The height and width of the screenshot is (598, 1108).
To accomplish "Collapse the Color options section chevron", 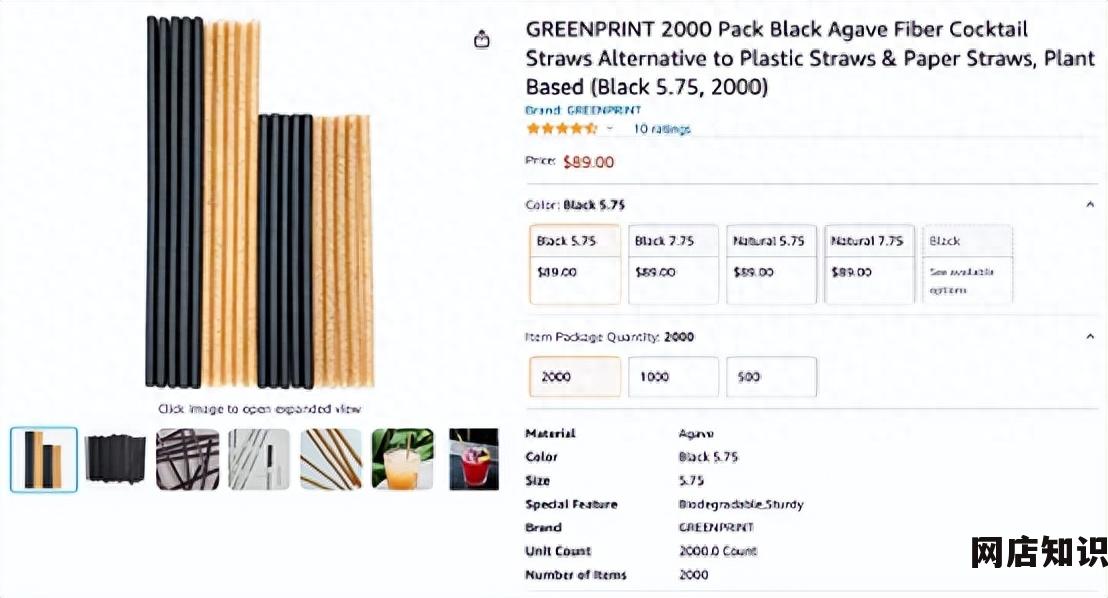I will tap(1090, 204).
